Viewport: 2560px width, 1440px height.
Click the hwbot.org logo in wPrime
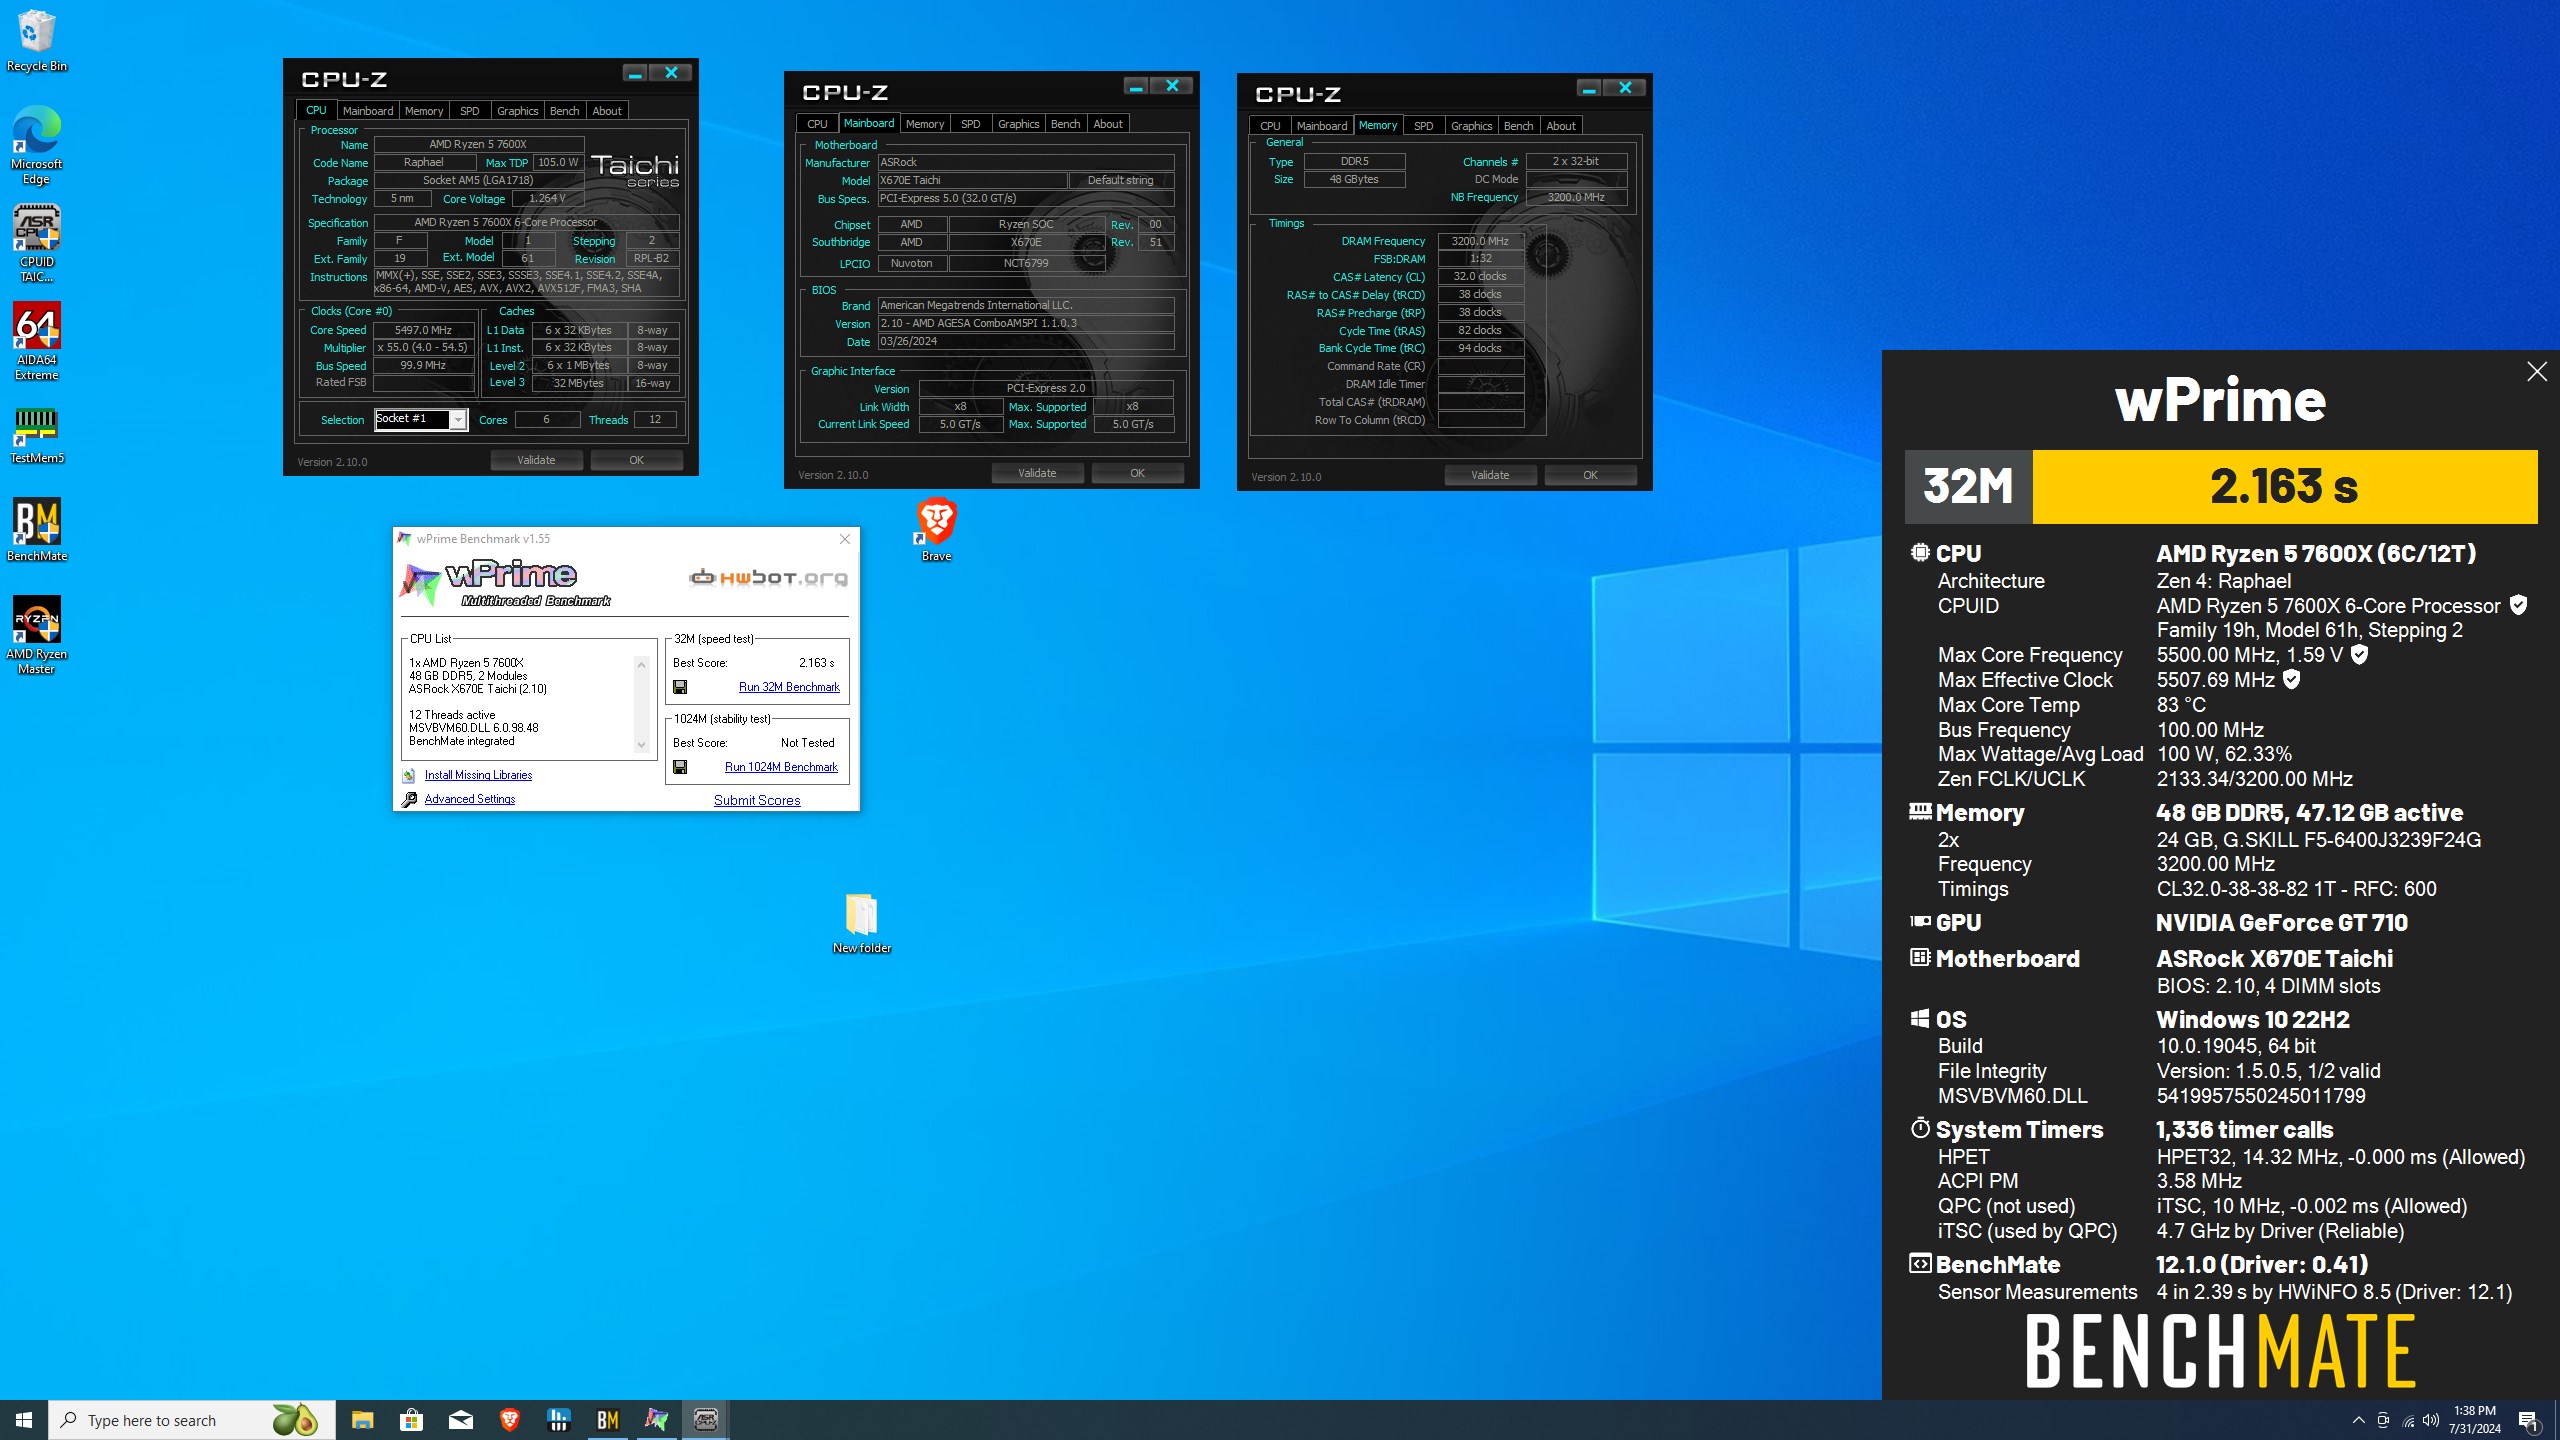tap(768, 578)
